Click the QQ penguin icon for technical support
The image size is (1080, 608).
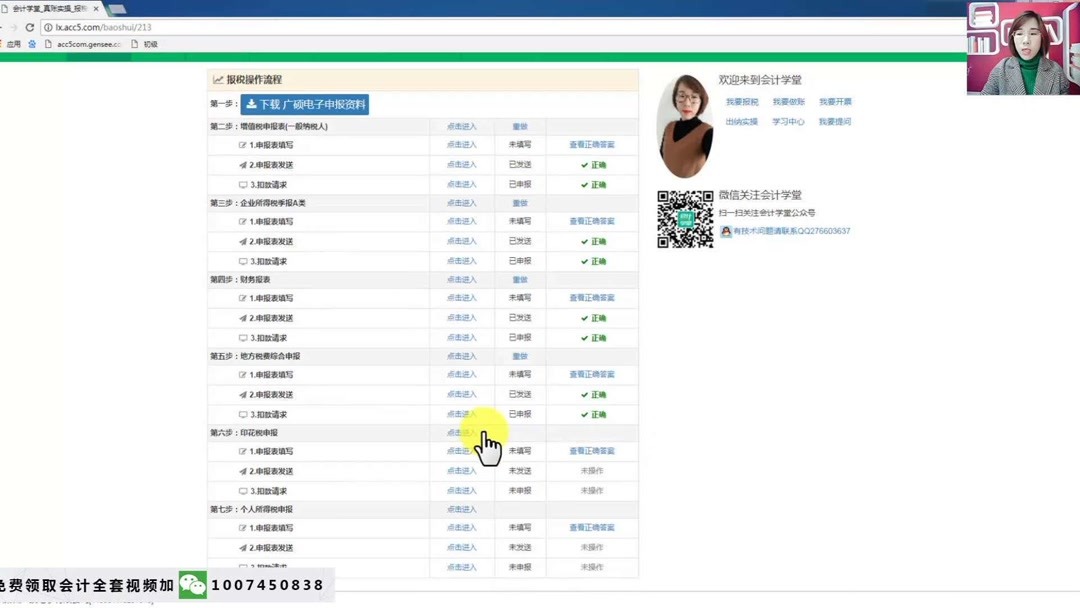[726, 231]
